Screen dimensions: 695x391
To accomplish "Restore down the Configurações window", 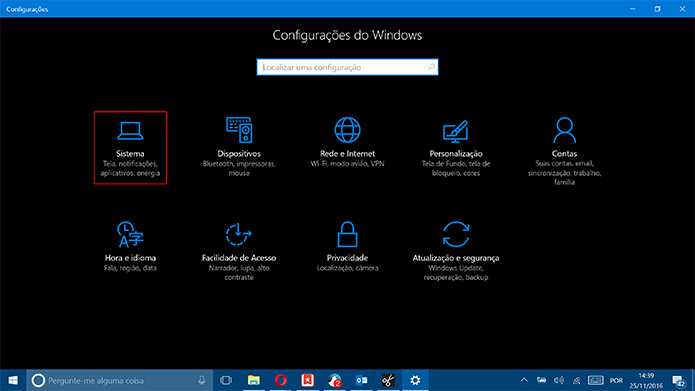I will pyautogui.click(x=657, y=9).
